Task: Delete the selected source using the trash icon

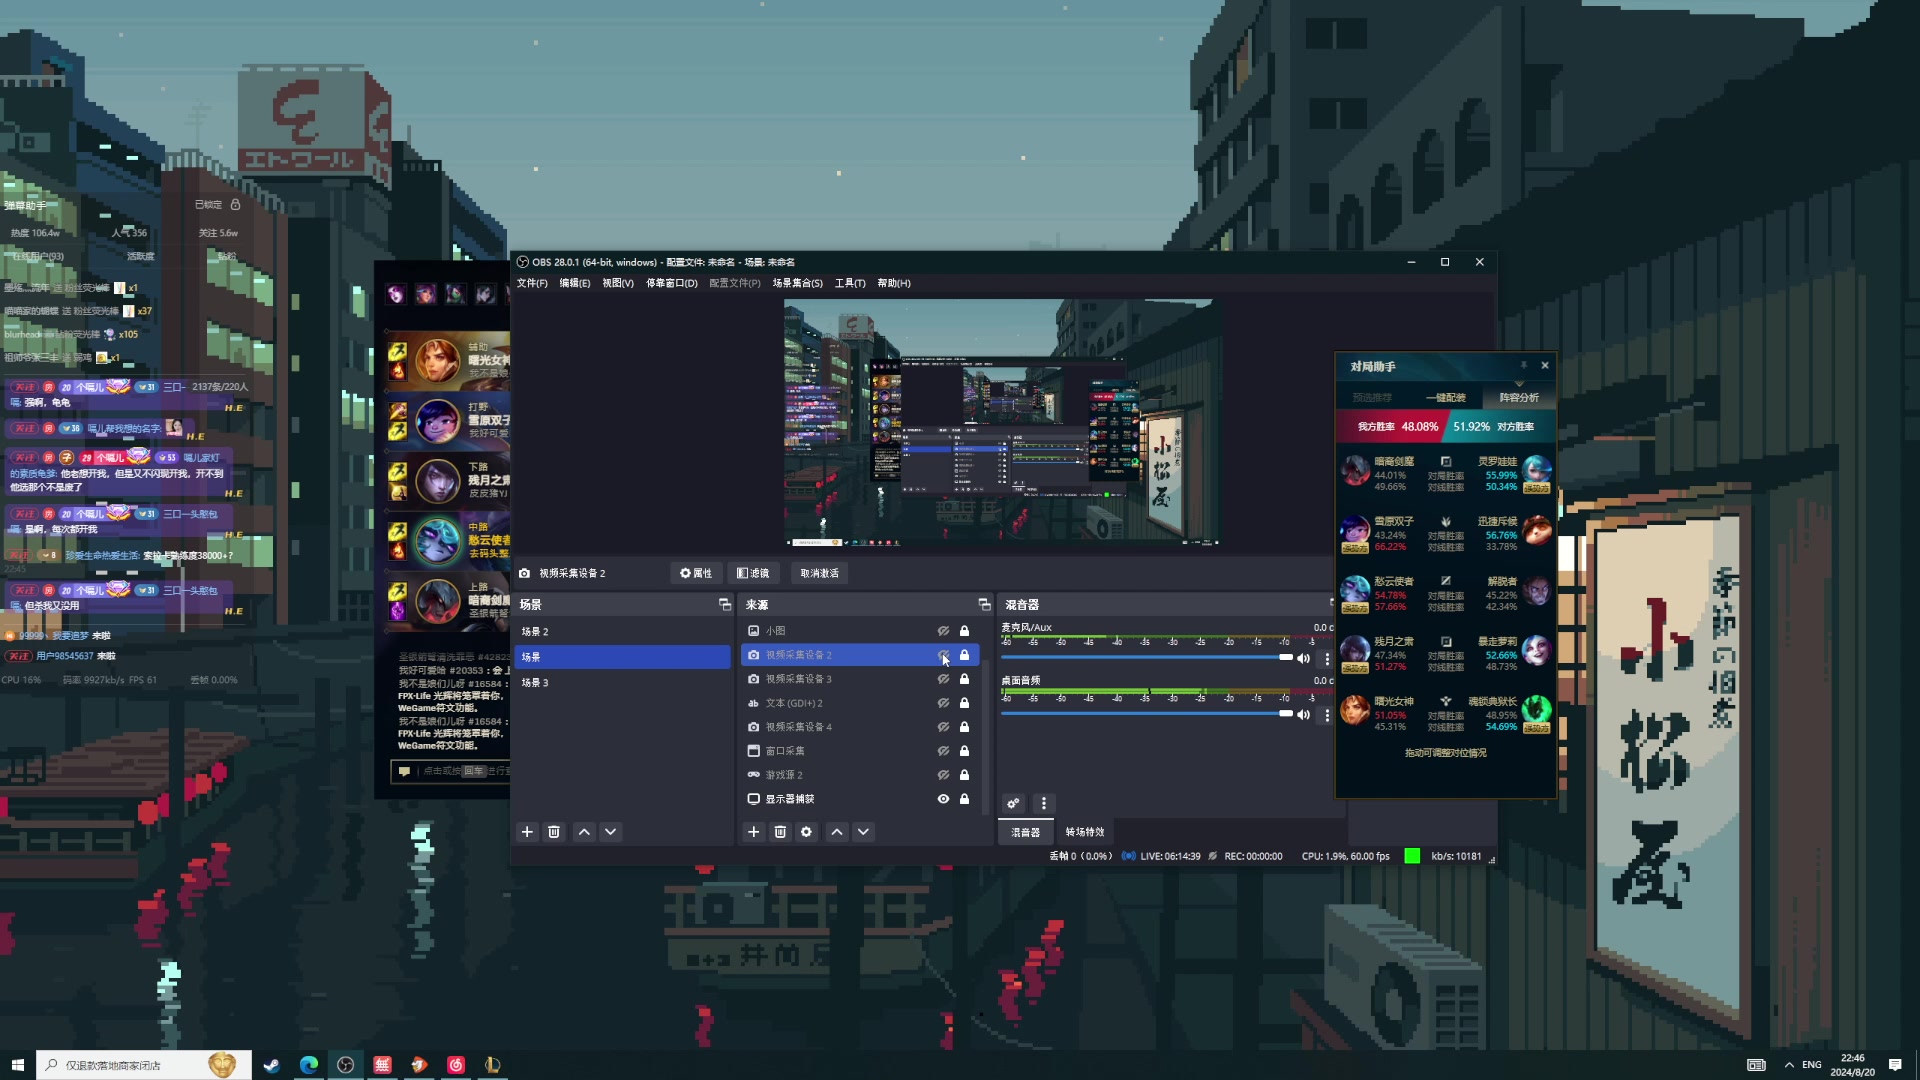Action: tap(780, 832)
